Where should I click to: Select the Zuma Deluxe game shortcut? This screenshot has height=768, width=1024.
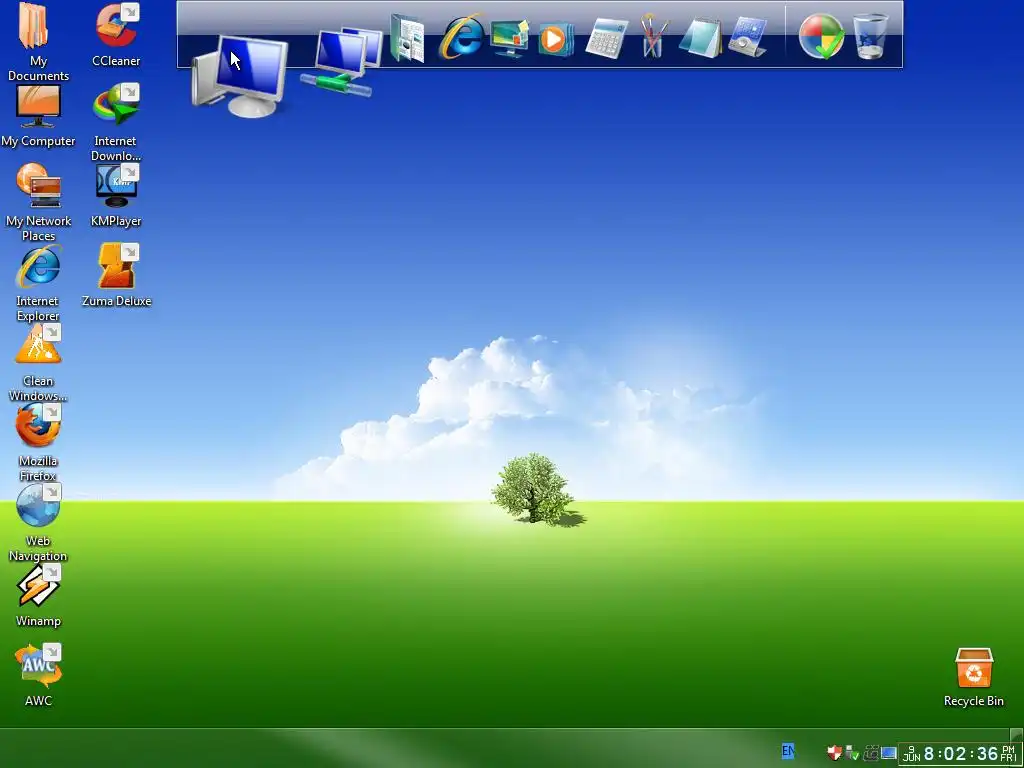tap(116, 266)
